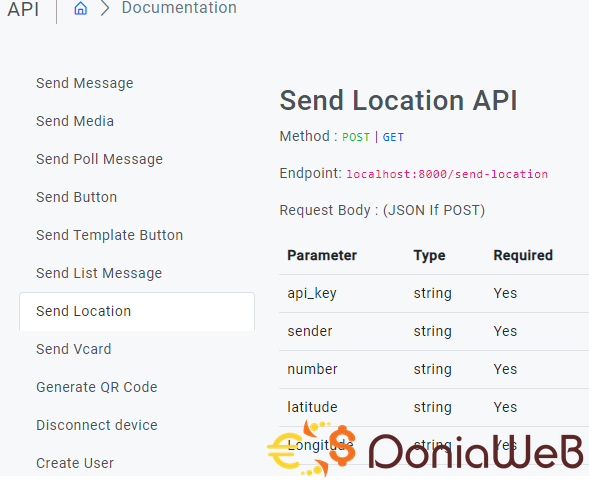Screen dimensions: 589x481
Task: Click the Documentation breadcrumb text
Action: [x=179, y=8]
